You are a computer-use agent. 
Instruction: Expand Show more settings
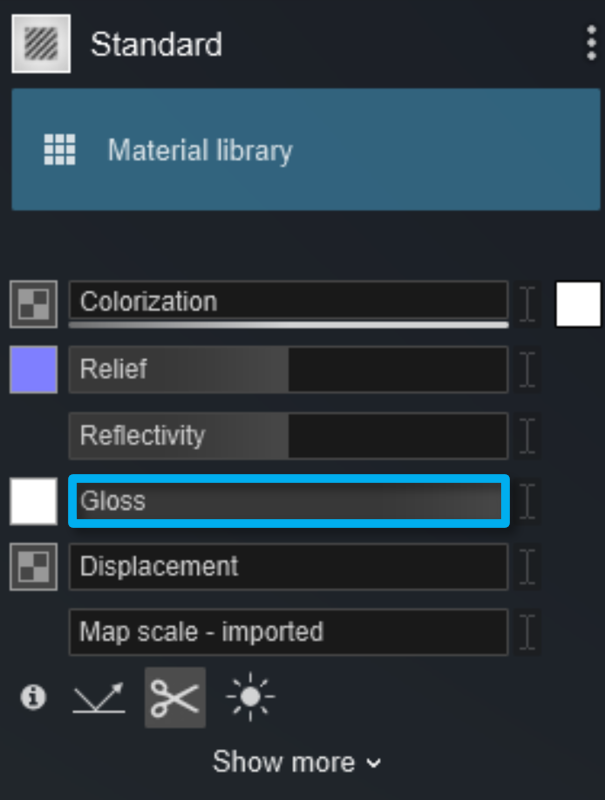296,762
